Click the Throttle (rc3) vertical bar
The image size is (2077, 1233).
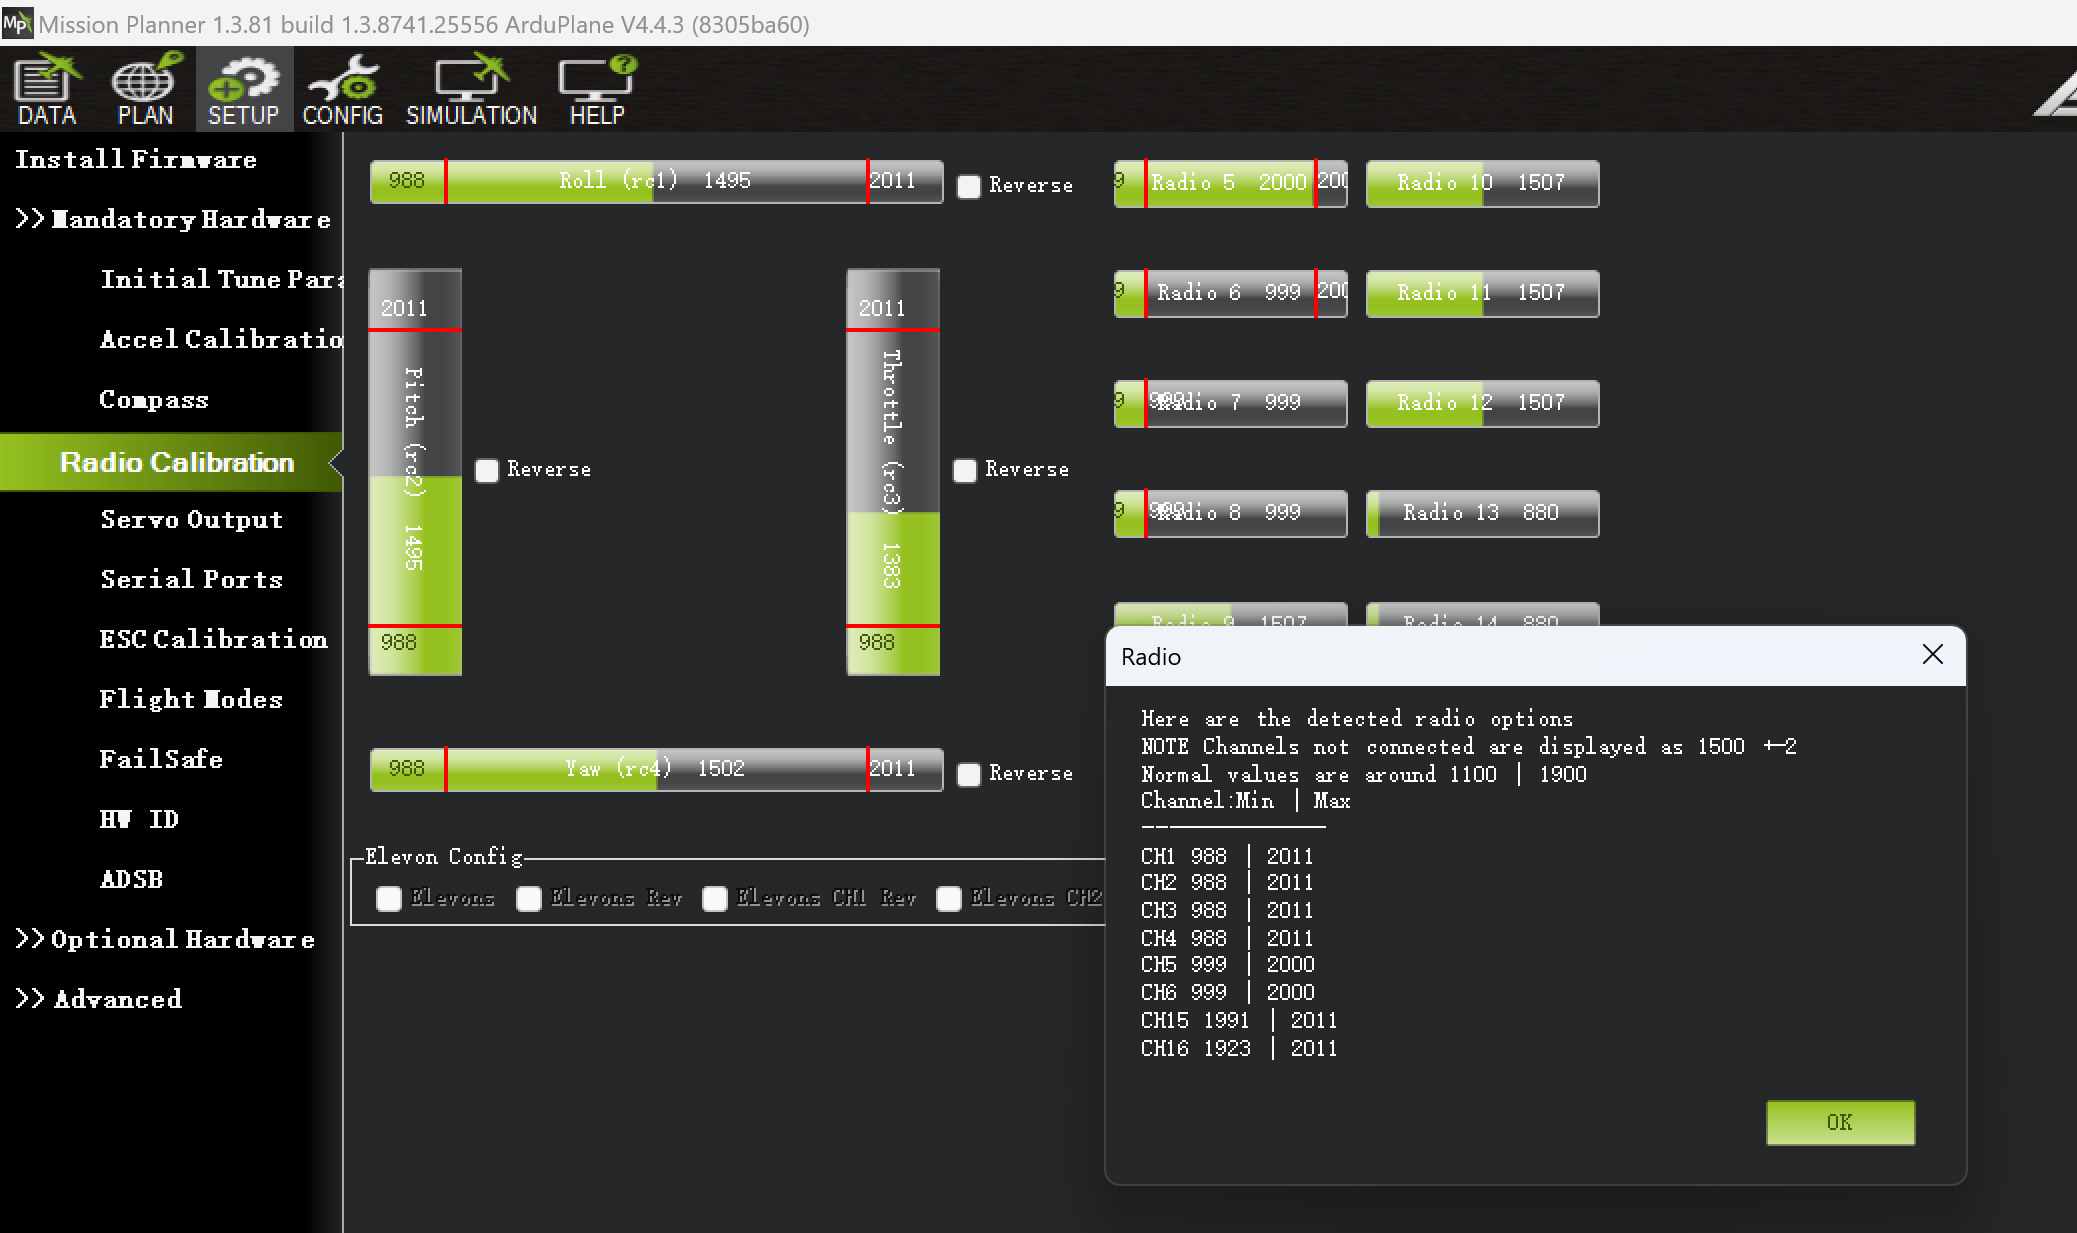(x=893, y=472)
